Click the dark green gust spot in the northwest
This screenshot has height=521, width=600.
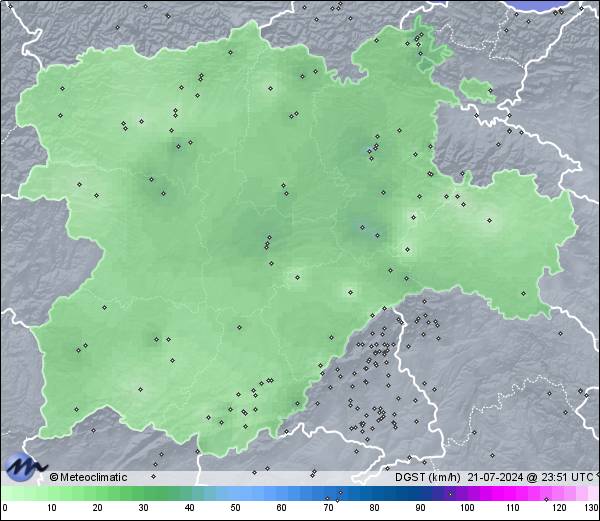point(160,188)
